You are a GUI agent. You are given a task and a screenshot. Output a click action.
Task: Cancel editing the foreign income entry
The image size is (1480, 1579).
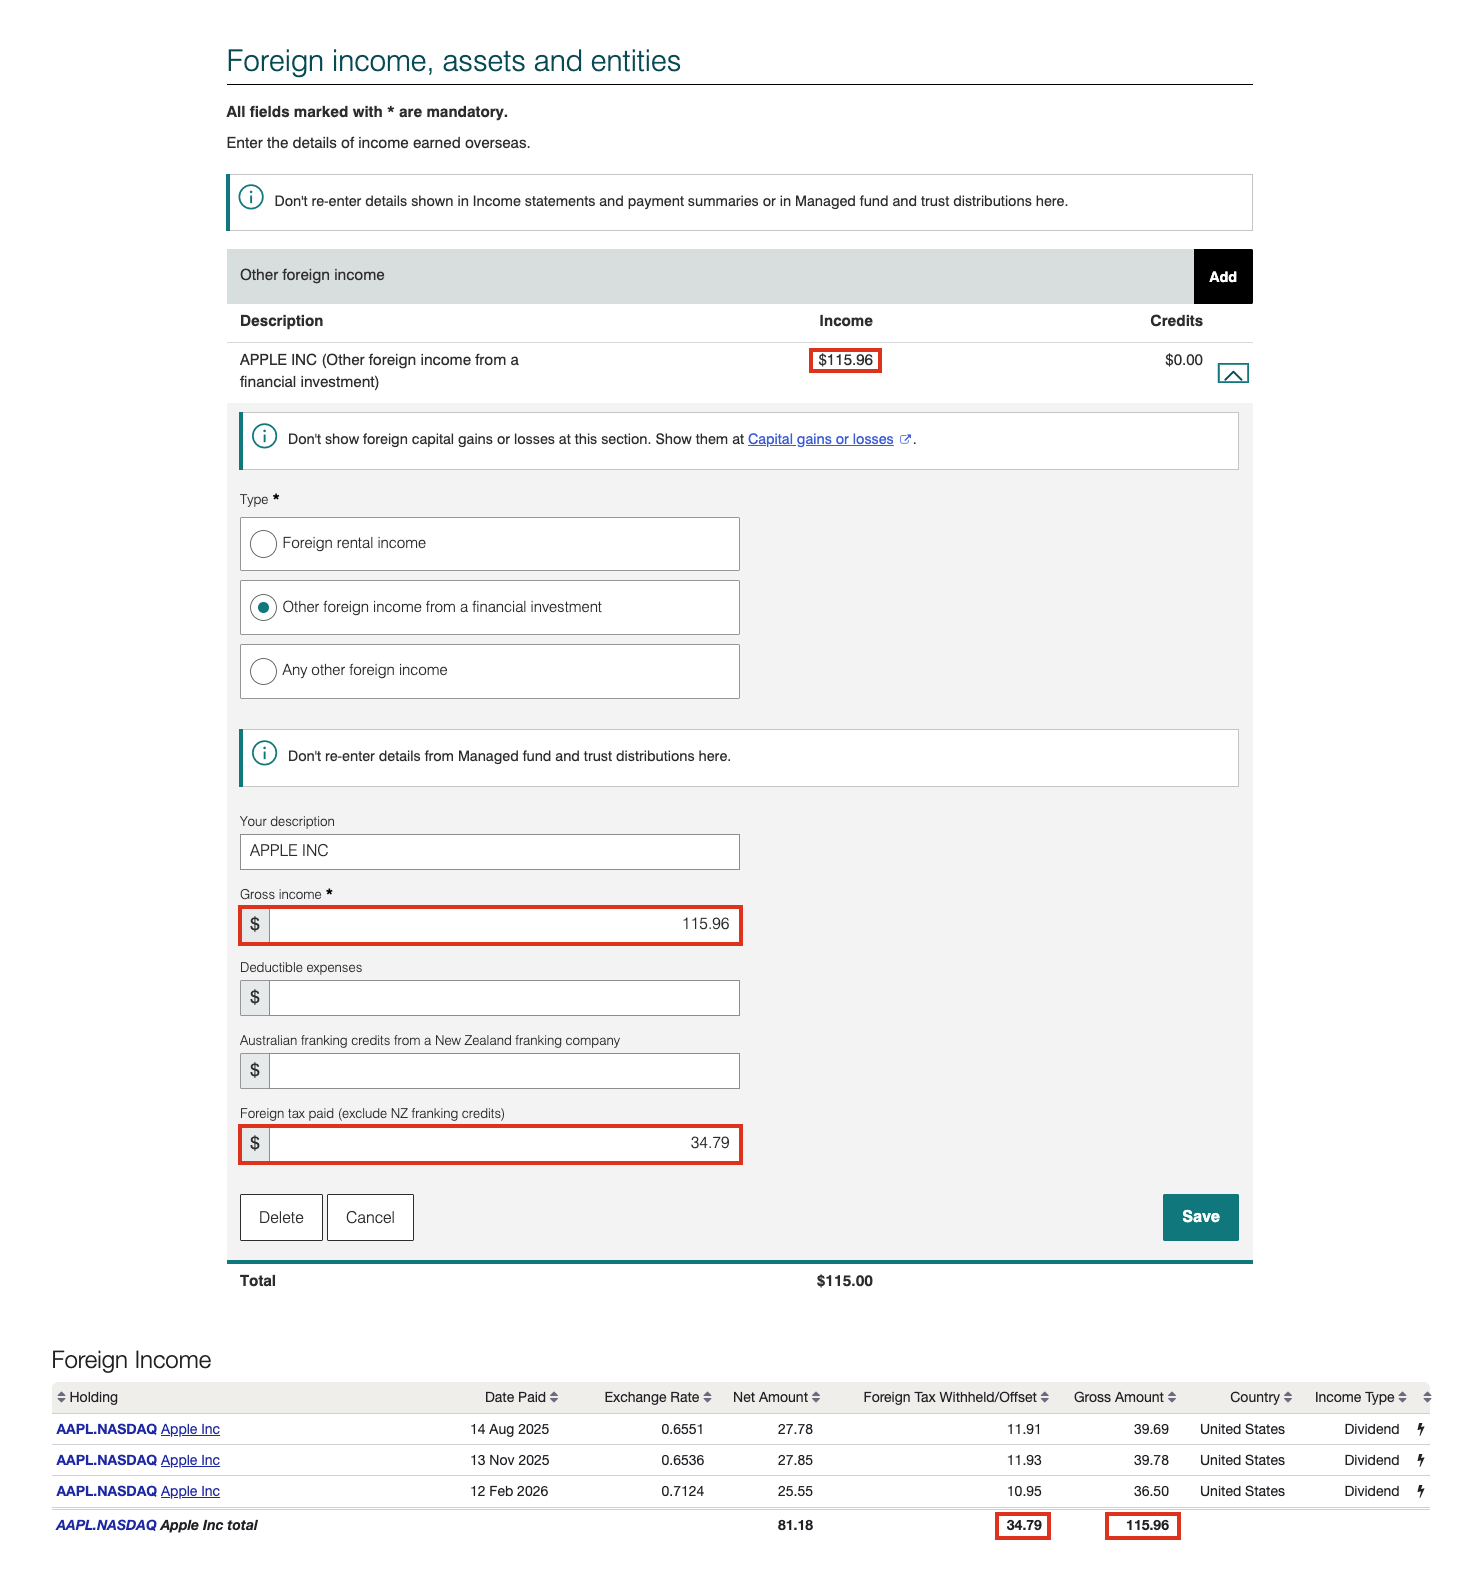click(x=370, y=1217)
